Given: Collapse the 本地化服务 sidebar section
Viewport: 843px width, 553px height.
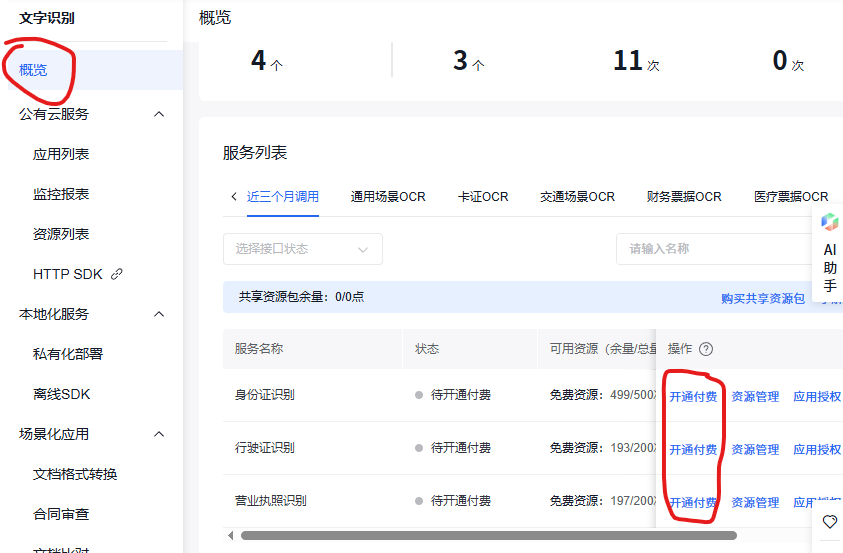Looking at the screenshot, I should (x=158, y=314).
